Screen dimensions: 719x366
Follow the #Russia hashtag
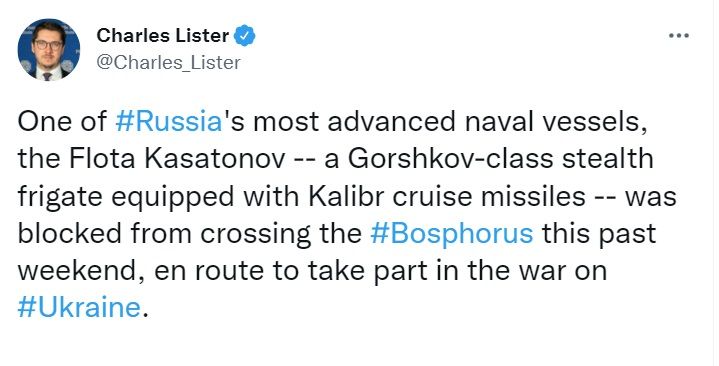[x=169, y=122]
